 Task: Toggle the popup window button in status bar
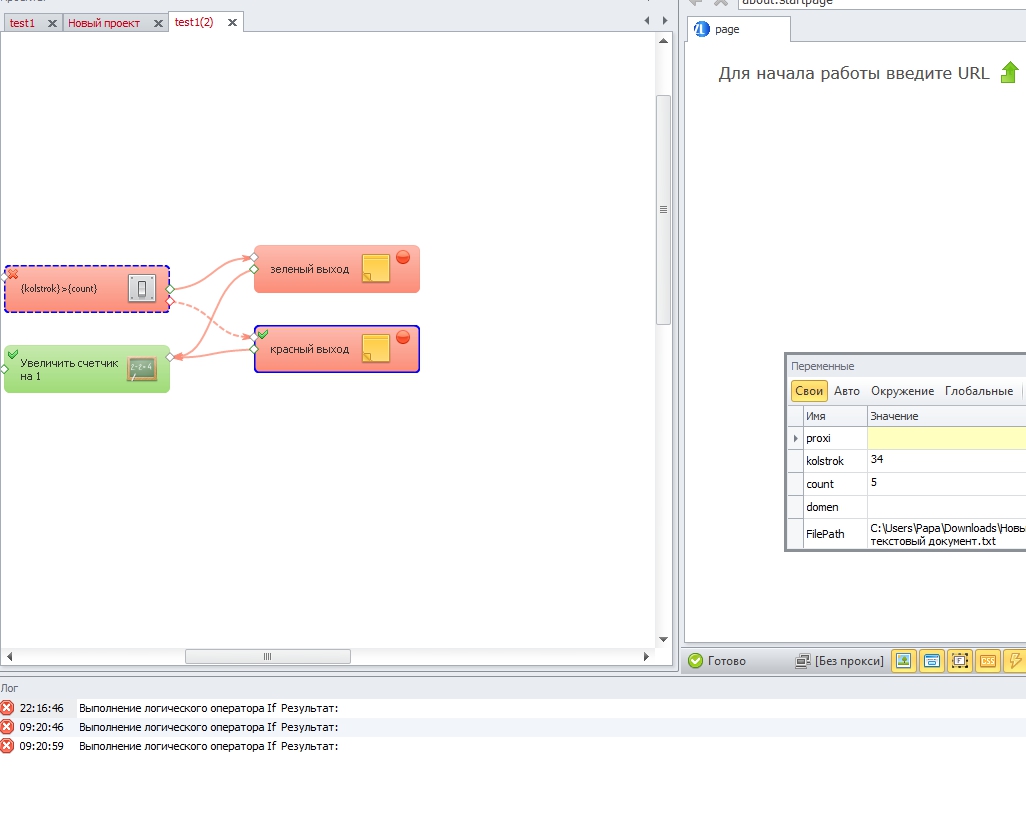[x=932, y=661]
